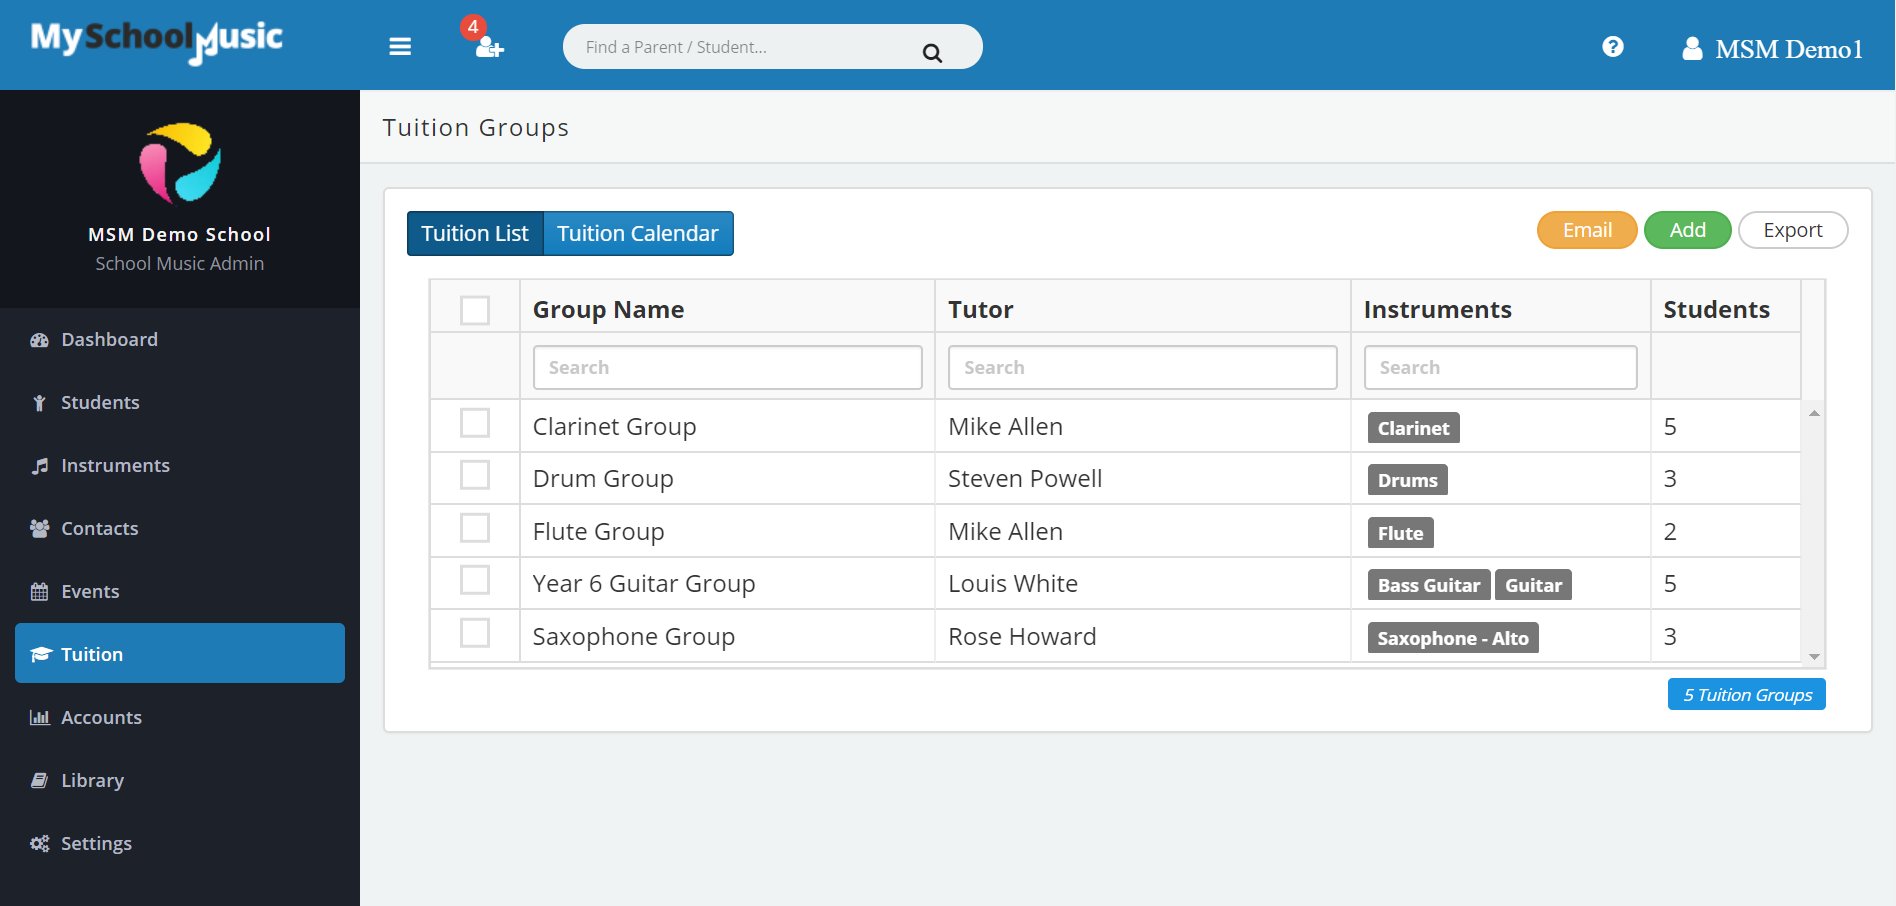Click the Dashboard gauge icon
The image size is (1896, 906).
[39, 340]
